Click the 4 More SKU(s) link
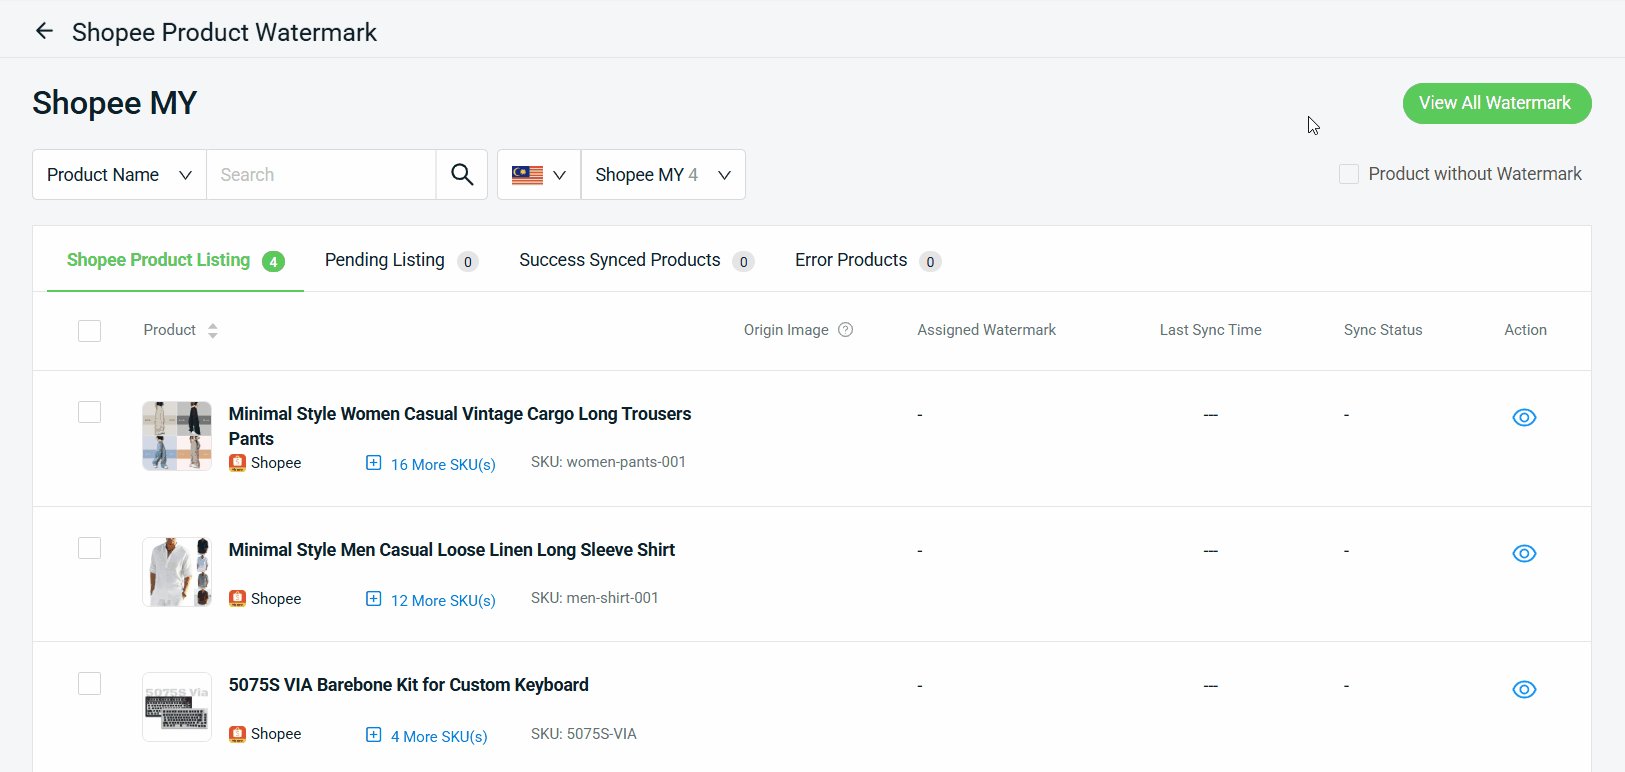The image size is (1625, 772). coord(439,736)
